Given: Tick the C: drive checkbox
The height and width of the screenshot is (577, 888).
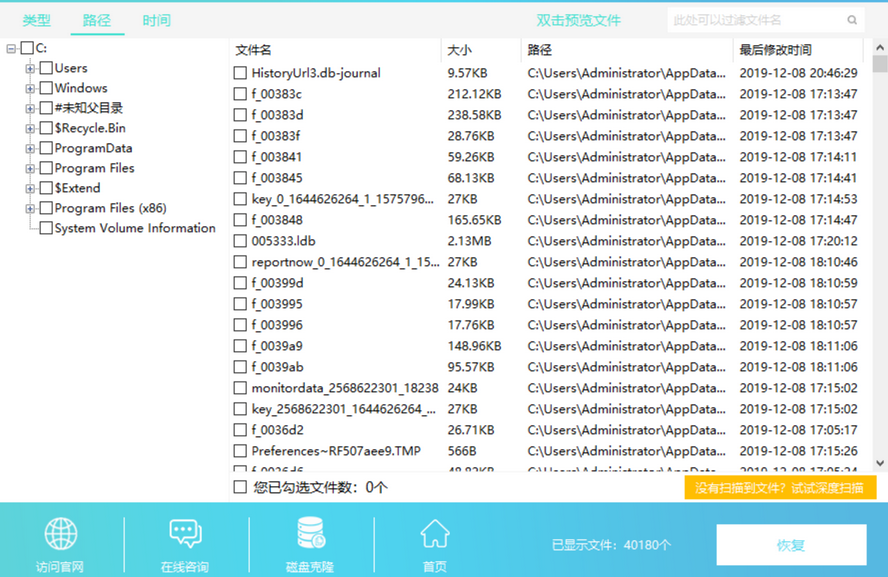Looking at the screenshot, I should click(x=27, y=47).
